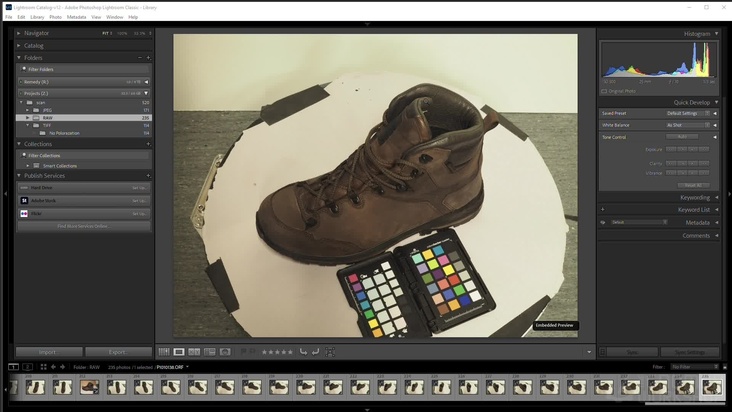Open the Edit menu
This screenshot has width=732, height=412.
click(x=21, y=17)
